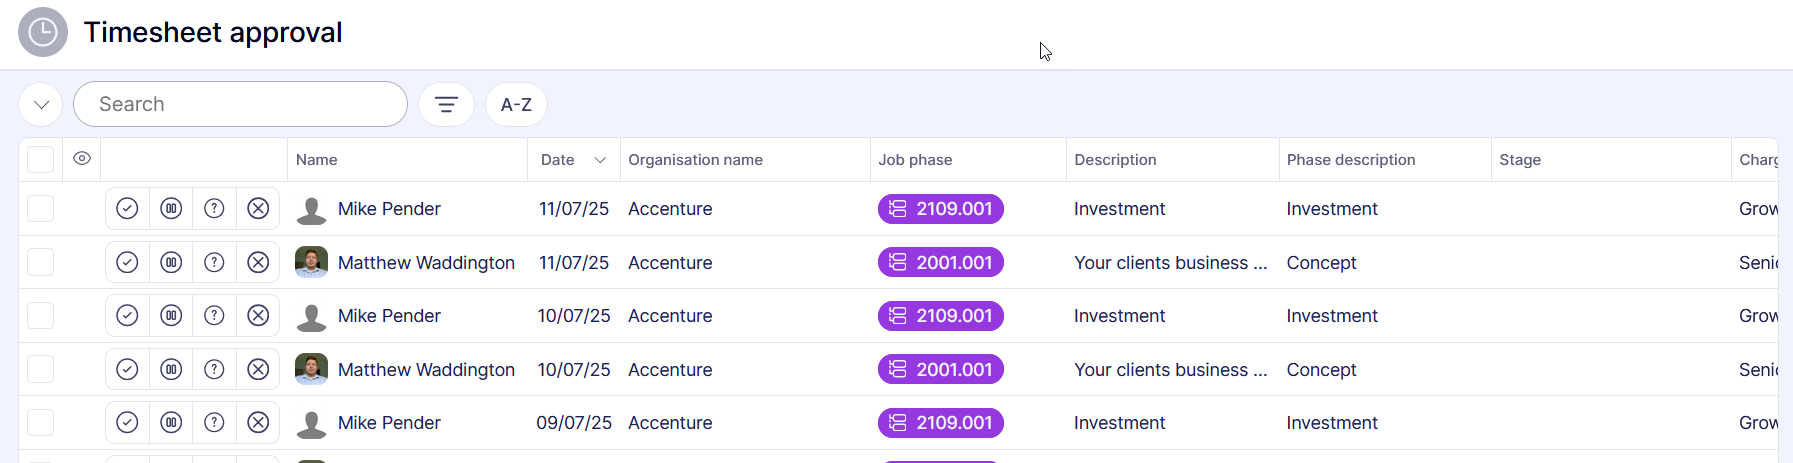The width and height of the screenshot is (1793, 463).
Task: Click inside the Search input field
Action: click(240, 104)
